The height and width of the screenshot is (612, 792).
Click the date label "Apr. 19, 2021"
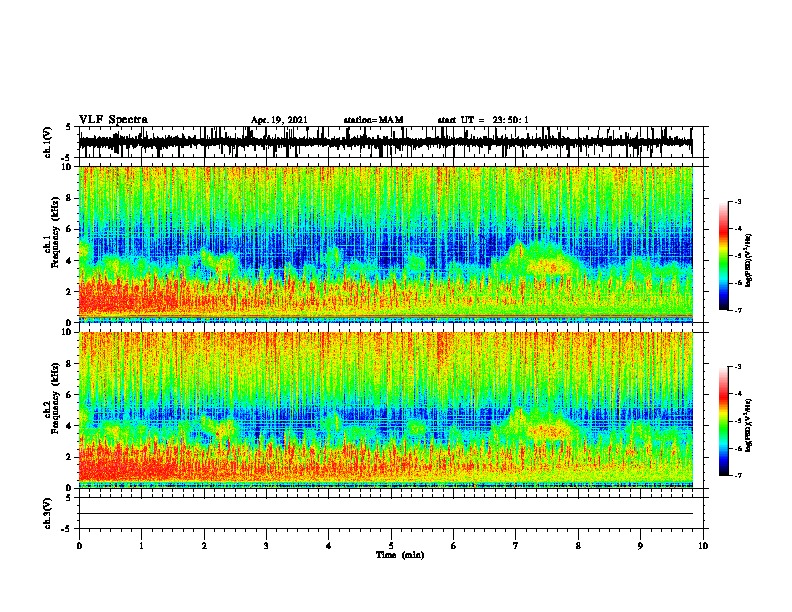(x=279, y=120)
